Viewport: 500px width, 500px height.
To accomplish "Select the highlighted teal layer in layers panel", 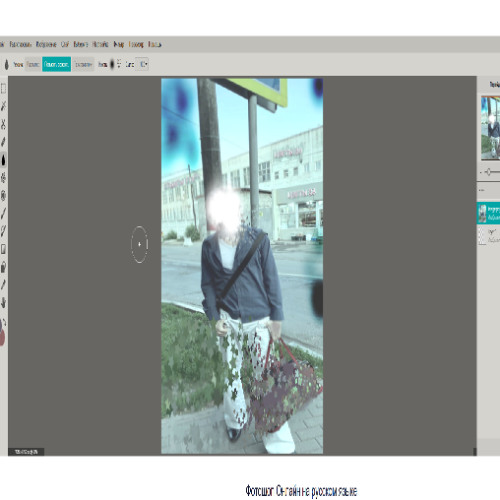I will point(488,213).
